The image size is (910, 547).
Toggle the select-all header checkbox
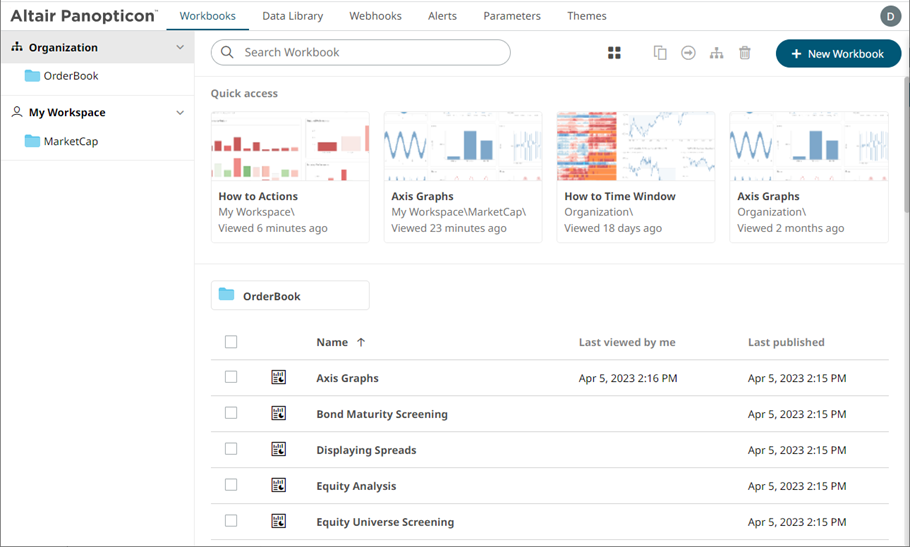tap(231, 342)
